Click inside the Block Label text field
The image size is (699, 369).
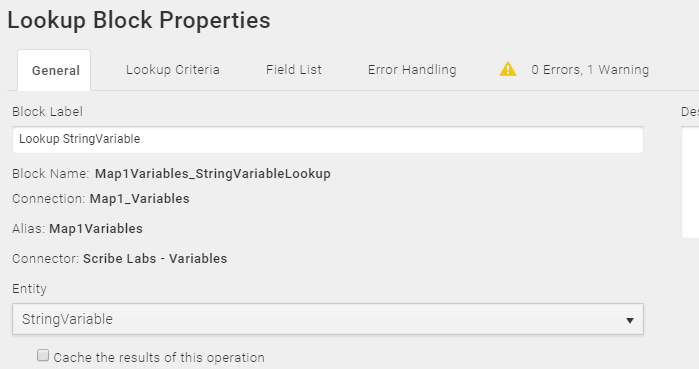point(328,139)
